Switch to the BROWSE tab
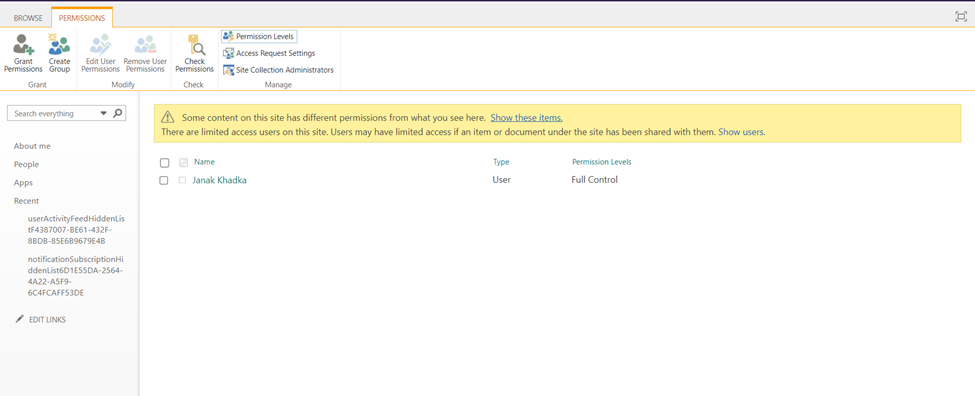975x396 pixels. point(28,18)
